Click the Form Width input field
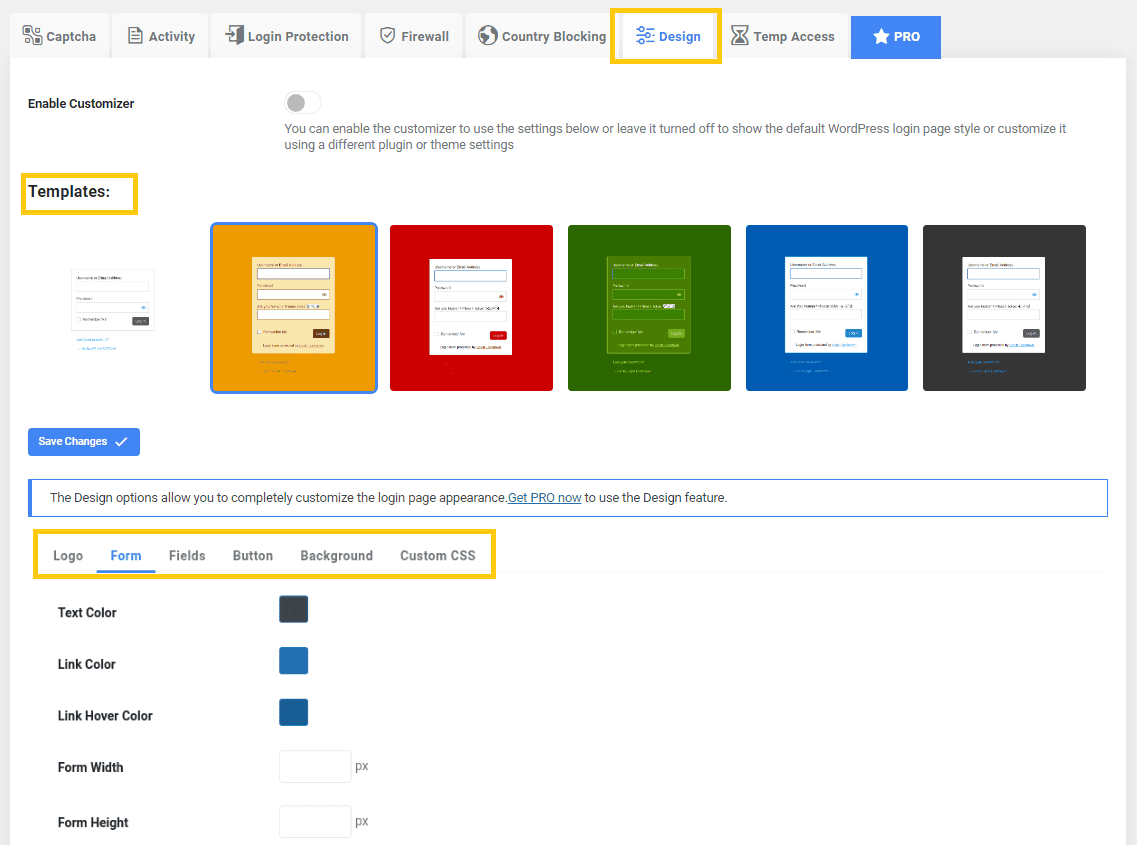The width and height of the screenshot is (1137, 845). click(x=315, y=767)
